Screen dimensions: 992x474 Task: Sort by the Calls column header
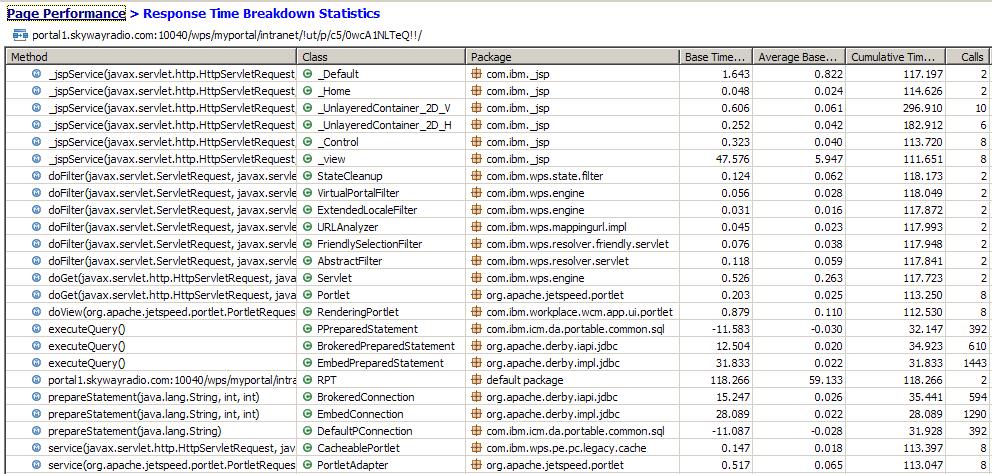click(x=969, y=57)
